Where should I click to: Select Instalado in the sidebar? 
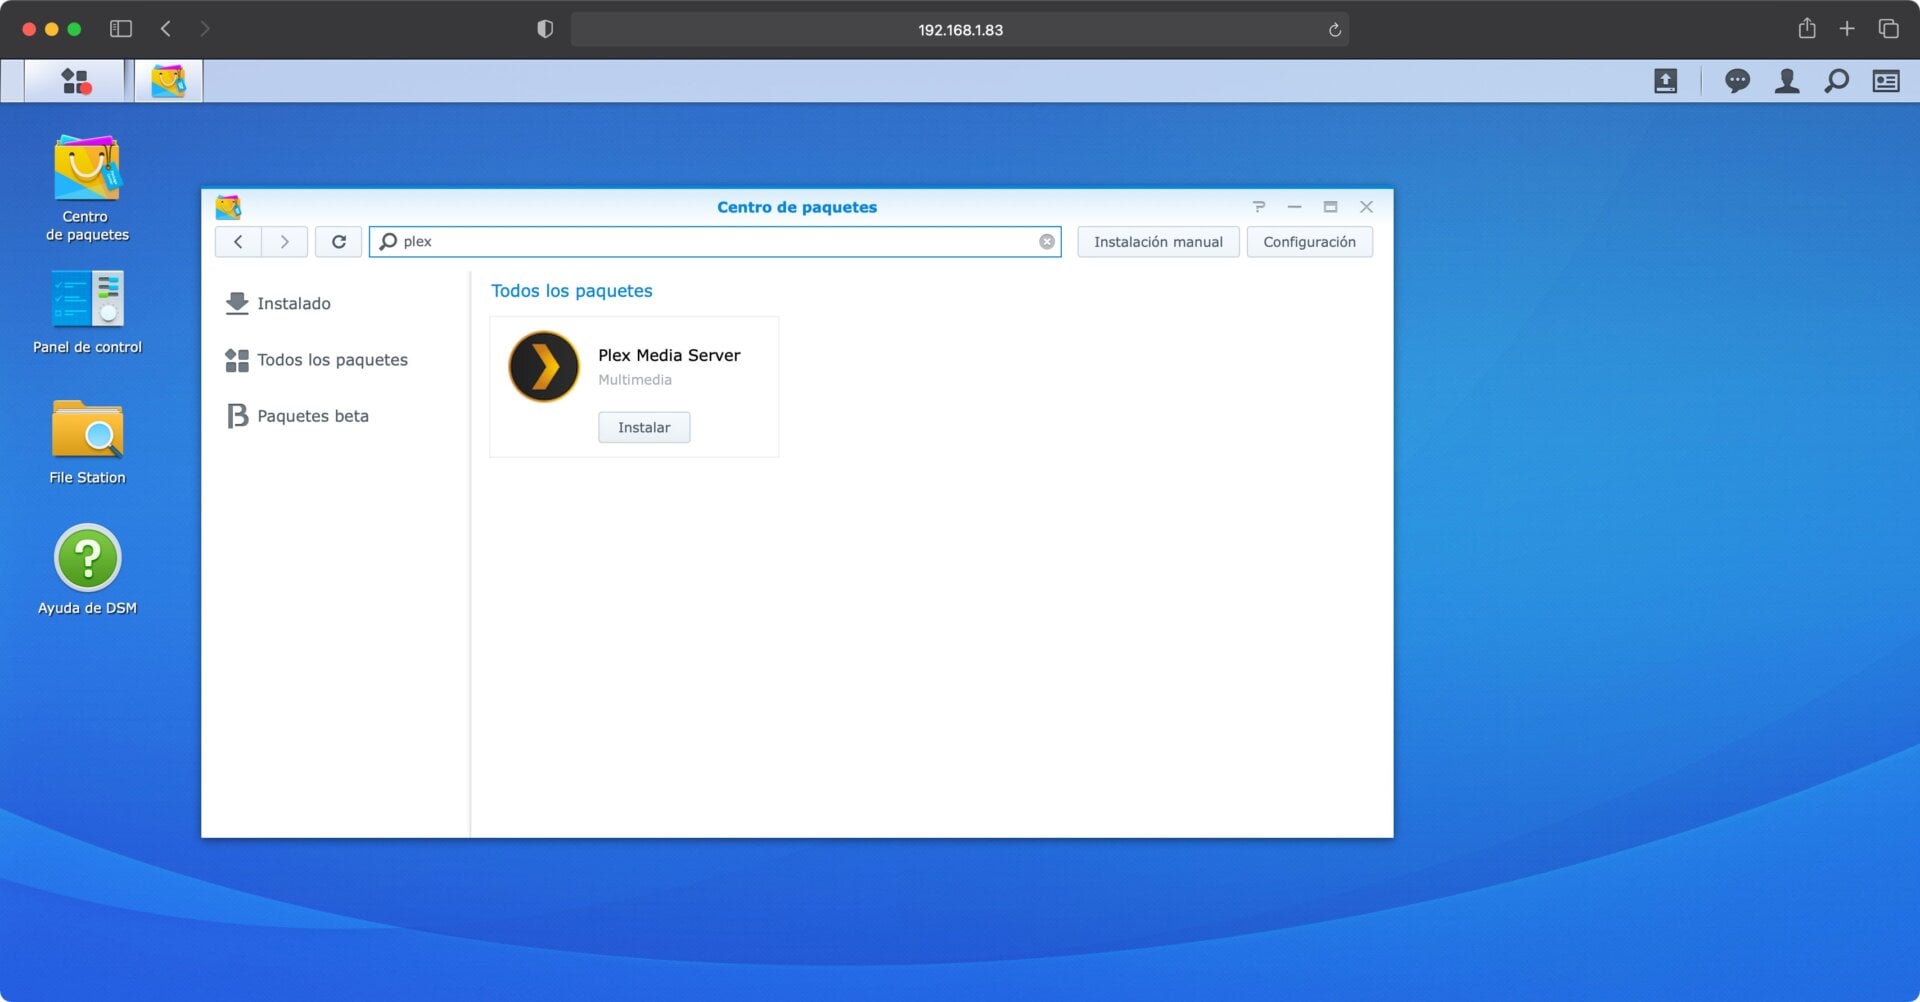click(x=293, y=304)
